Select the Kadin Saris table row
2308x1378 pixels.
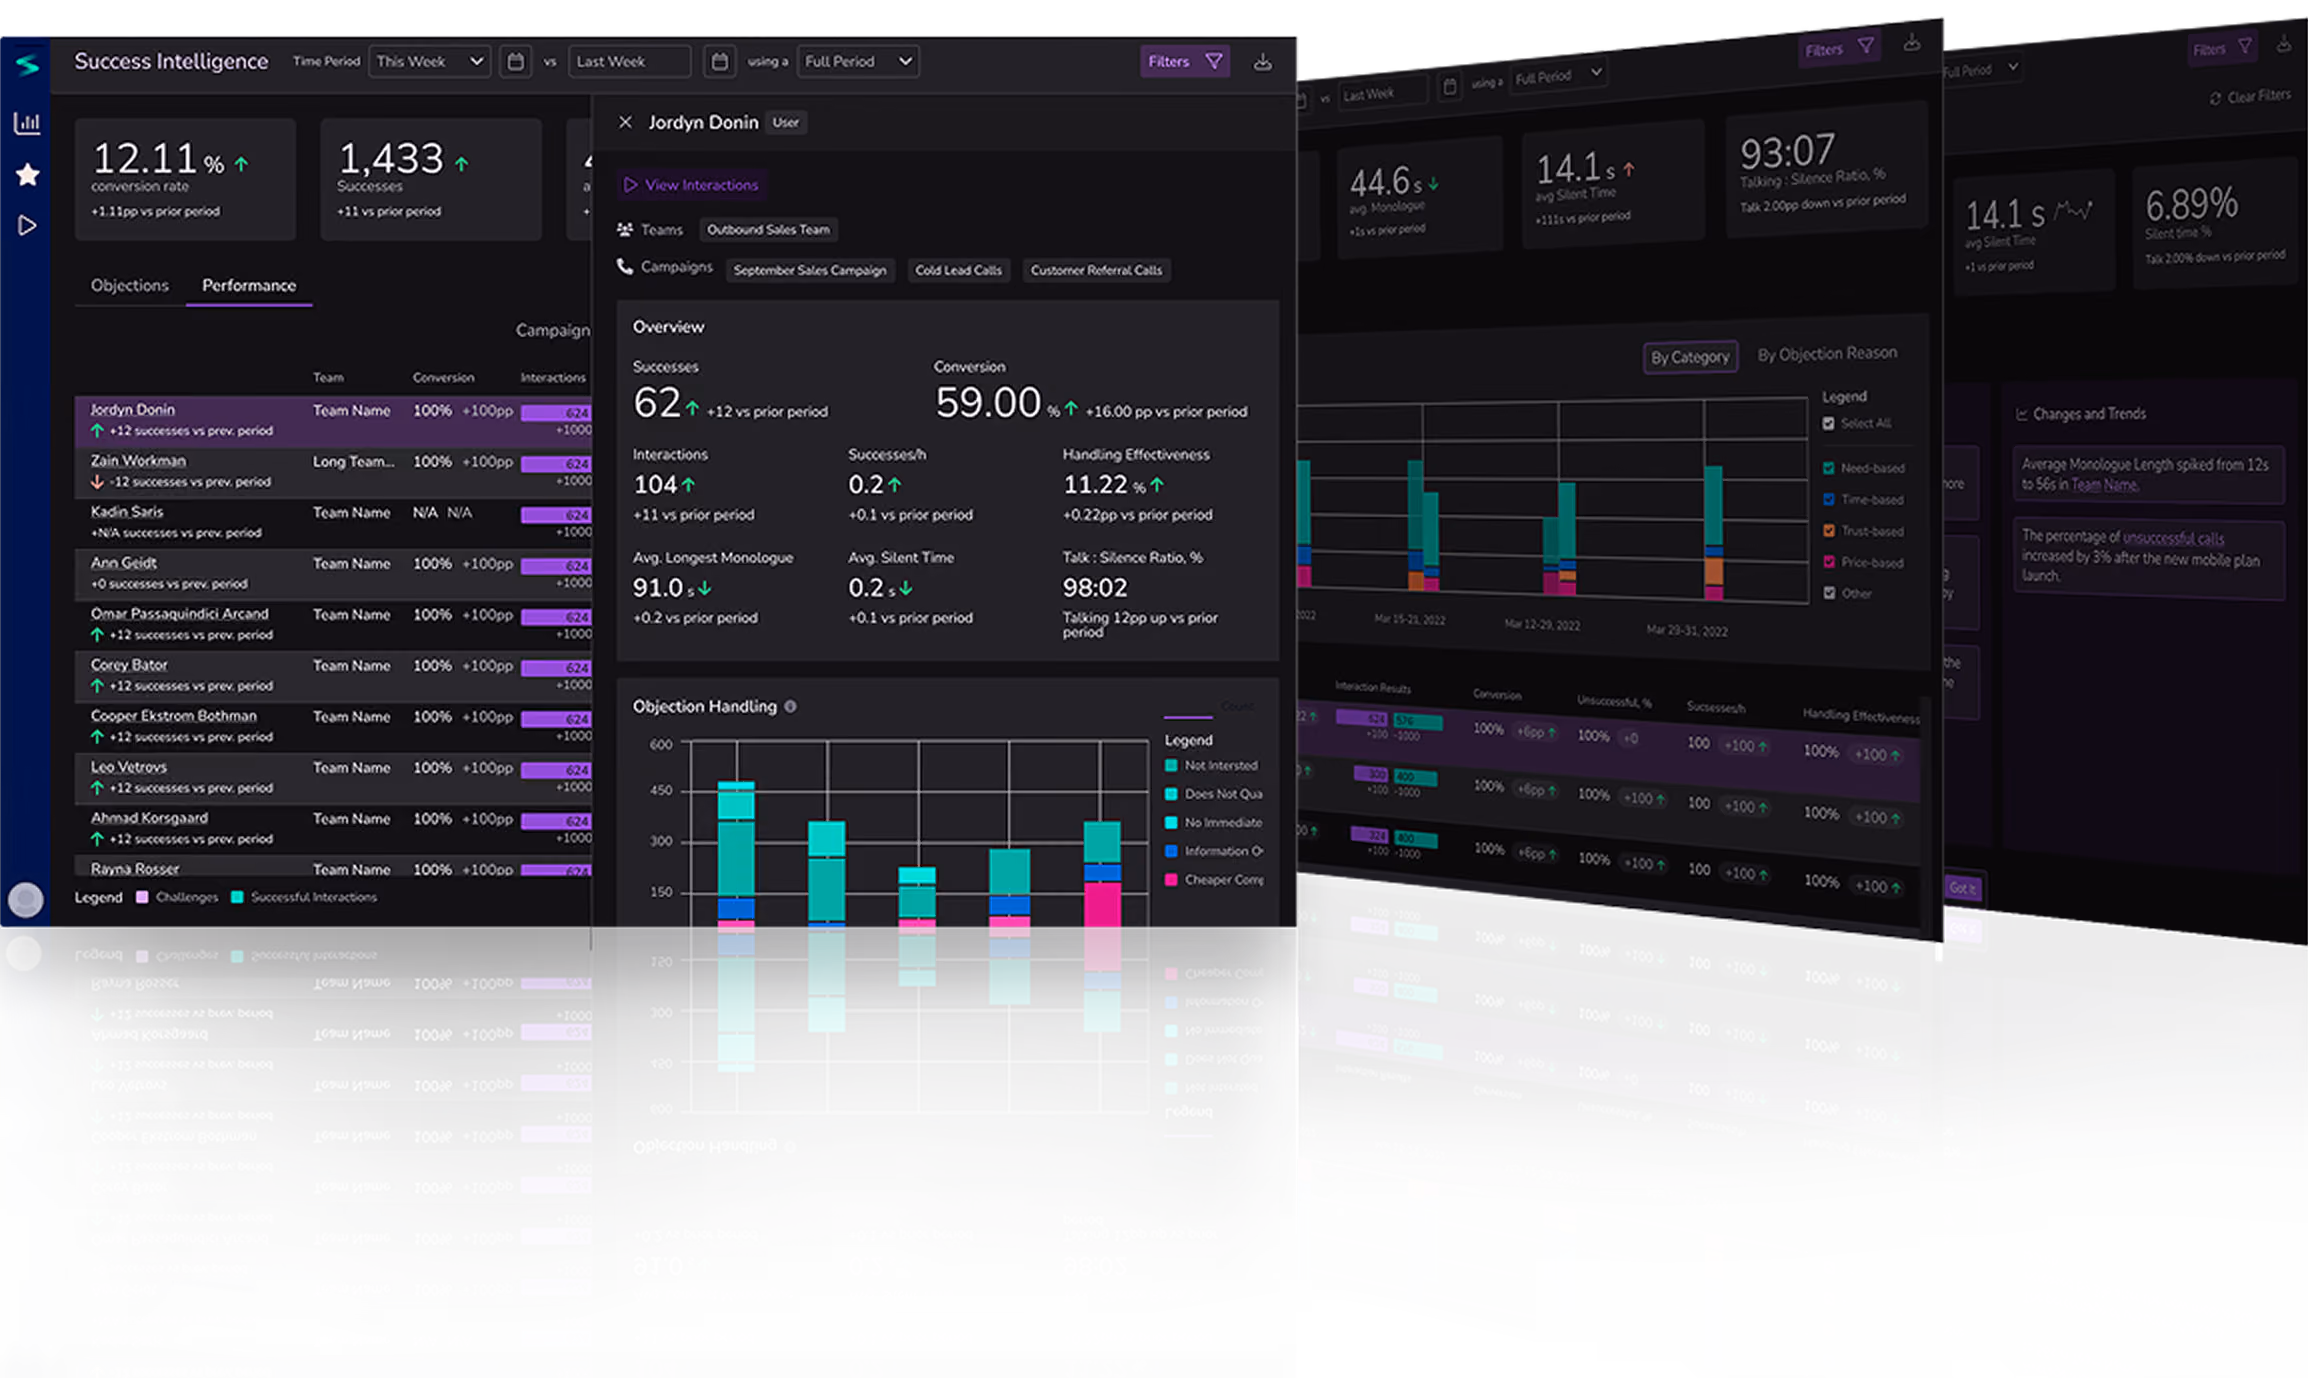(333, 523)
